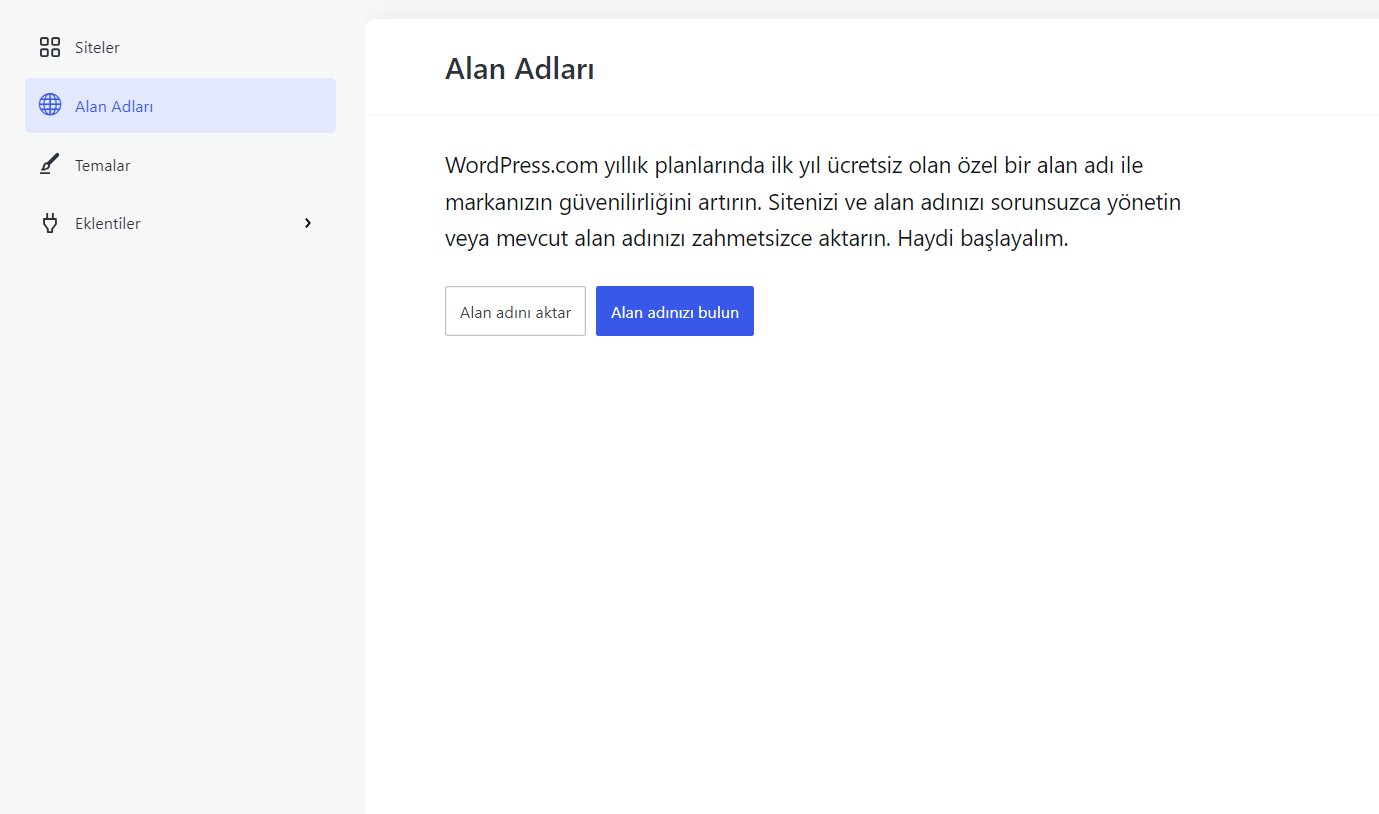Open the Eklentiler menu label

point(108,224)
